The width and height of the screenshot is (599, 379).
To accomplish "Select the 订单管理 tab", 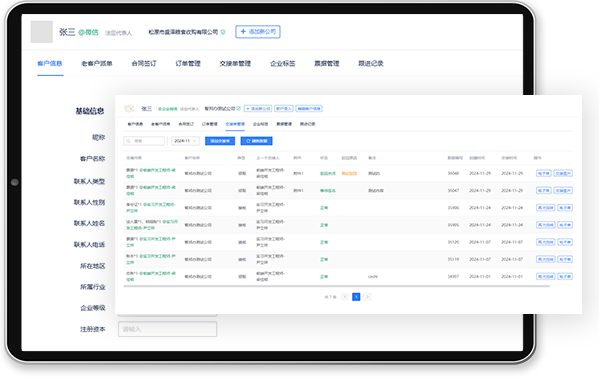I will click(x=188, y=63).
